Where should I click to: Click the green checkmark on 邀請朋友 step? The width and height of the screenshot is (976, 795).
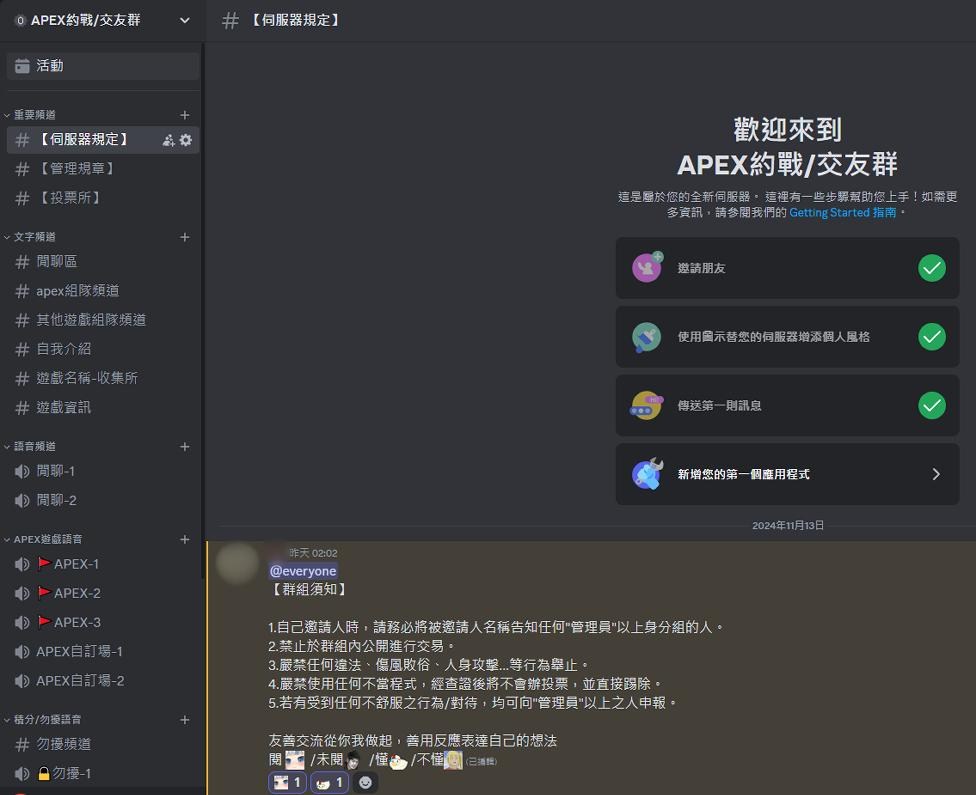(x=931, y=268)
